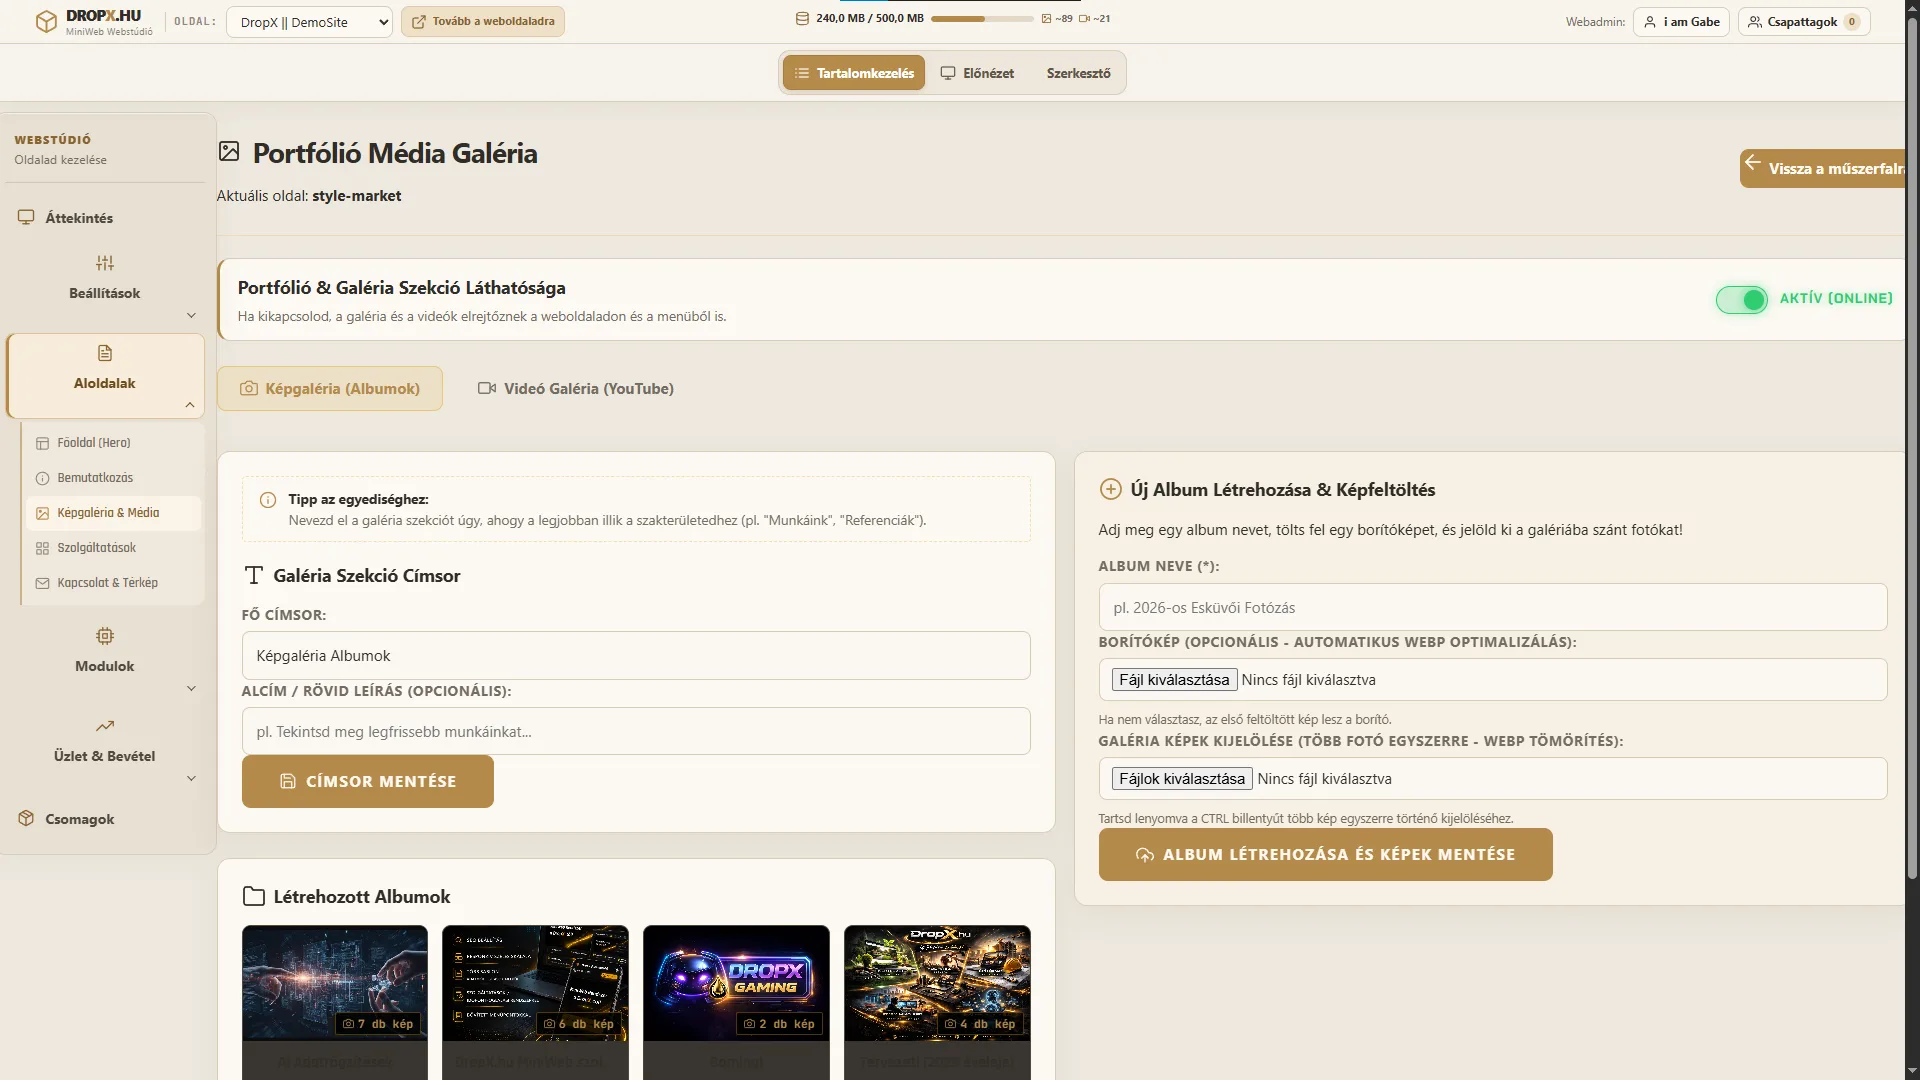The image size is (1920, 1080).
Task: Open Szolgáltatások subpage
Action: coord(112,548)
